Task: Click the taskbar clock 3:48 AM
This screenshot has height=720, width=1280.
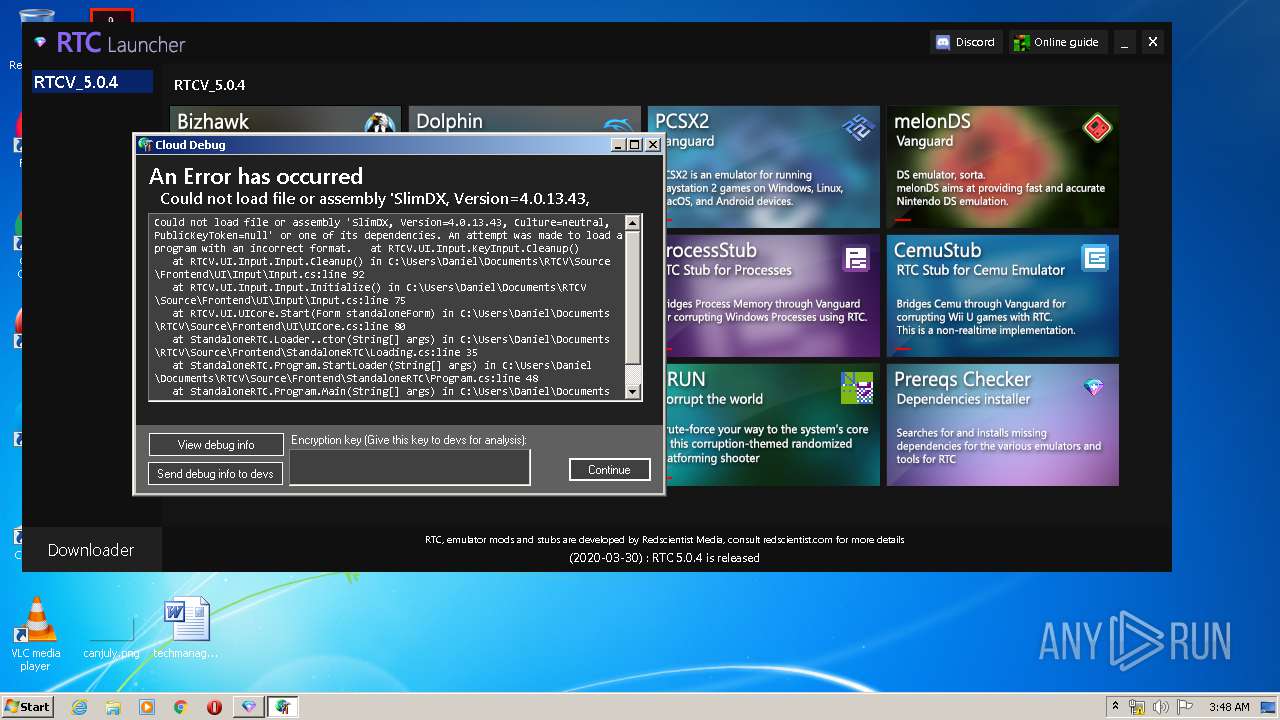Action: point(1228,707)
